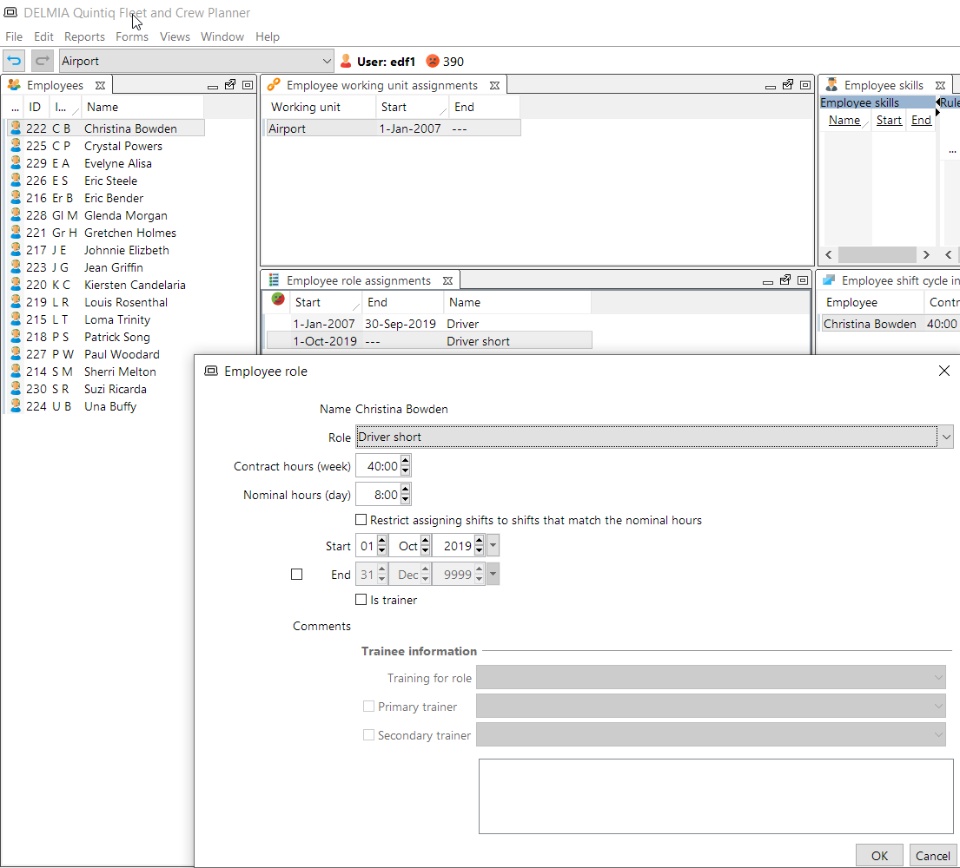Open the Reports menu

coord(84,37)
